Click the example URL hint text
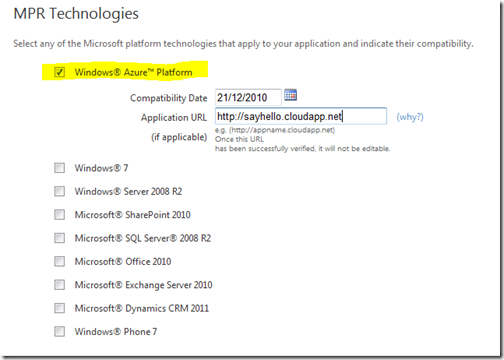This screenshot has height=360, width=504. (x=275, y=130)
